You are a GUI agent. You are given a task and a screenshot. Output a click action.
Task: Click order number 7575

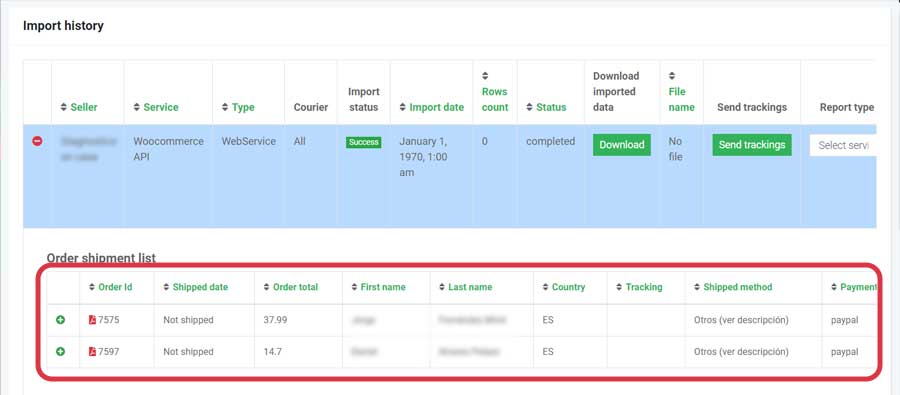[x=108, y=320]
